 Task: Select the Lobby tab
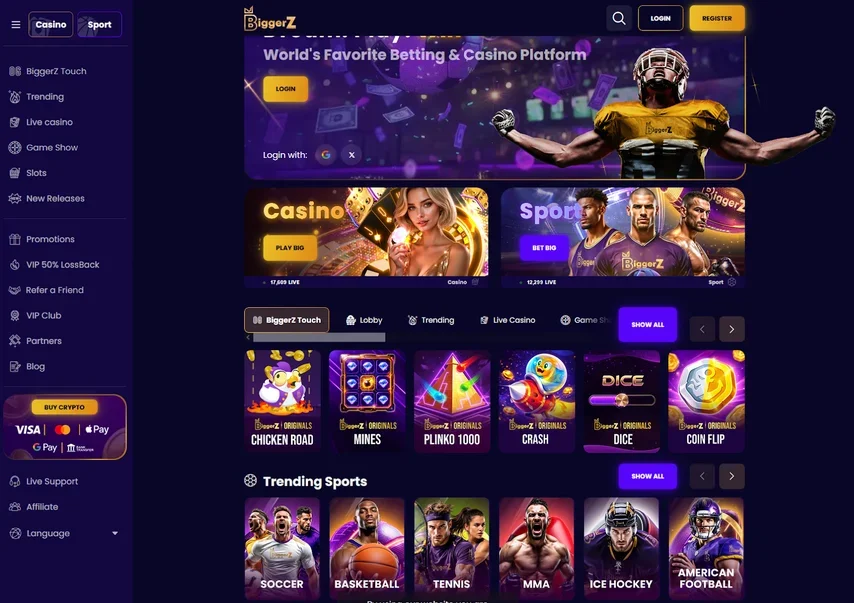coord(364,320)
